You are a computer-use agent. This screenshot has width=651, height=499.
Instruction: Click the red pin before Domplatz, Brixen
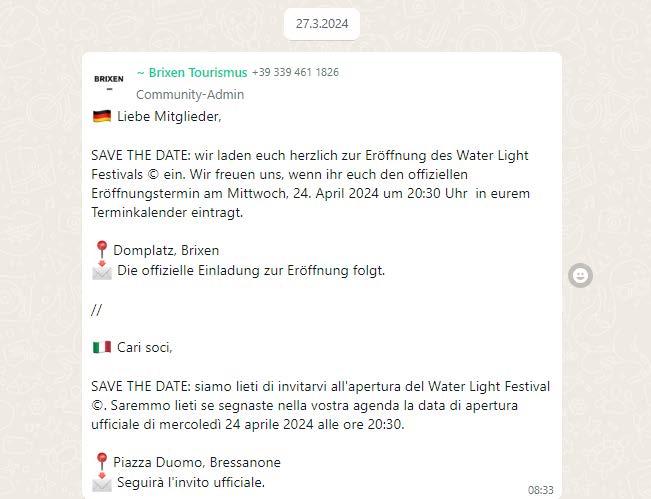coord(101,250)
